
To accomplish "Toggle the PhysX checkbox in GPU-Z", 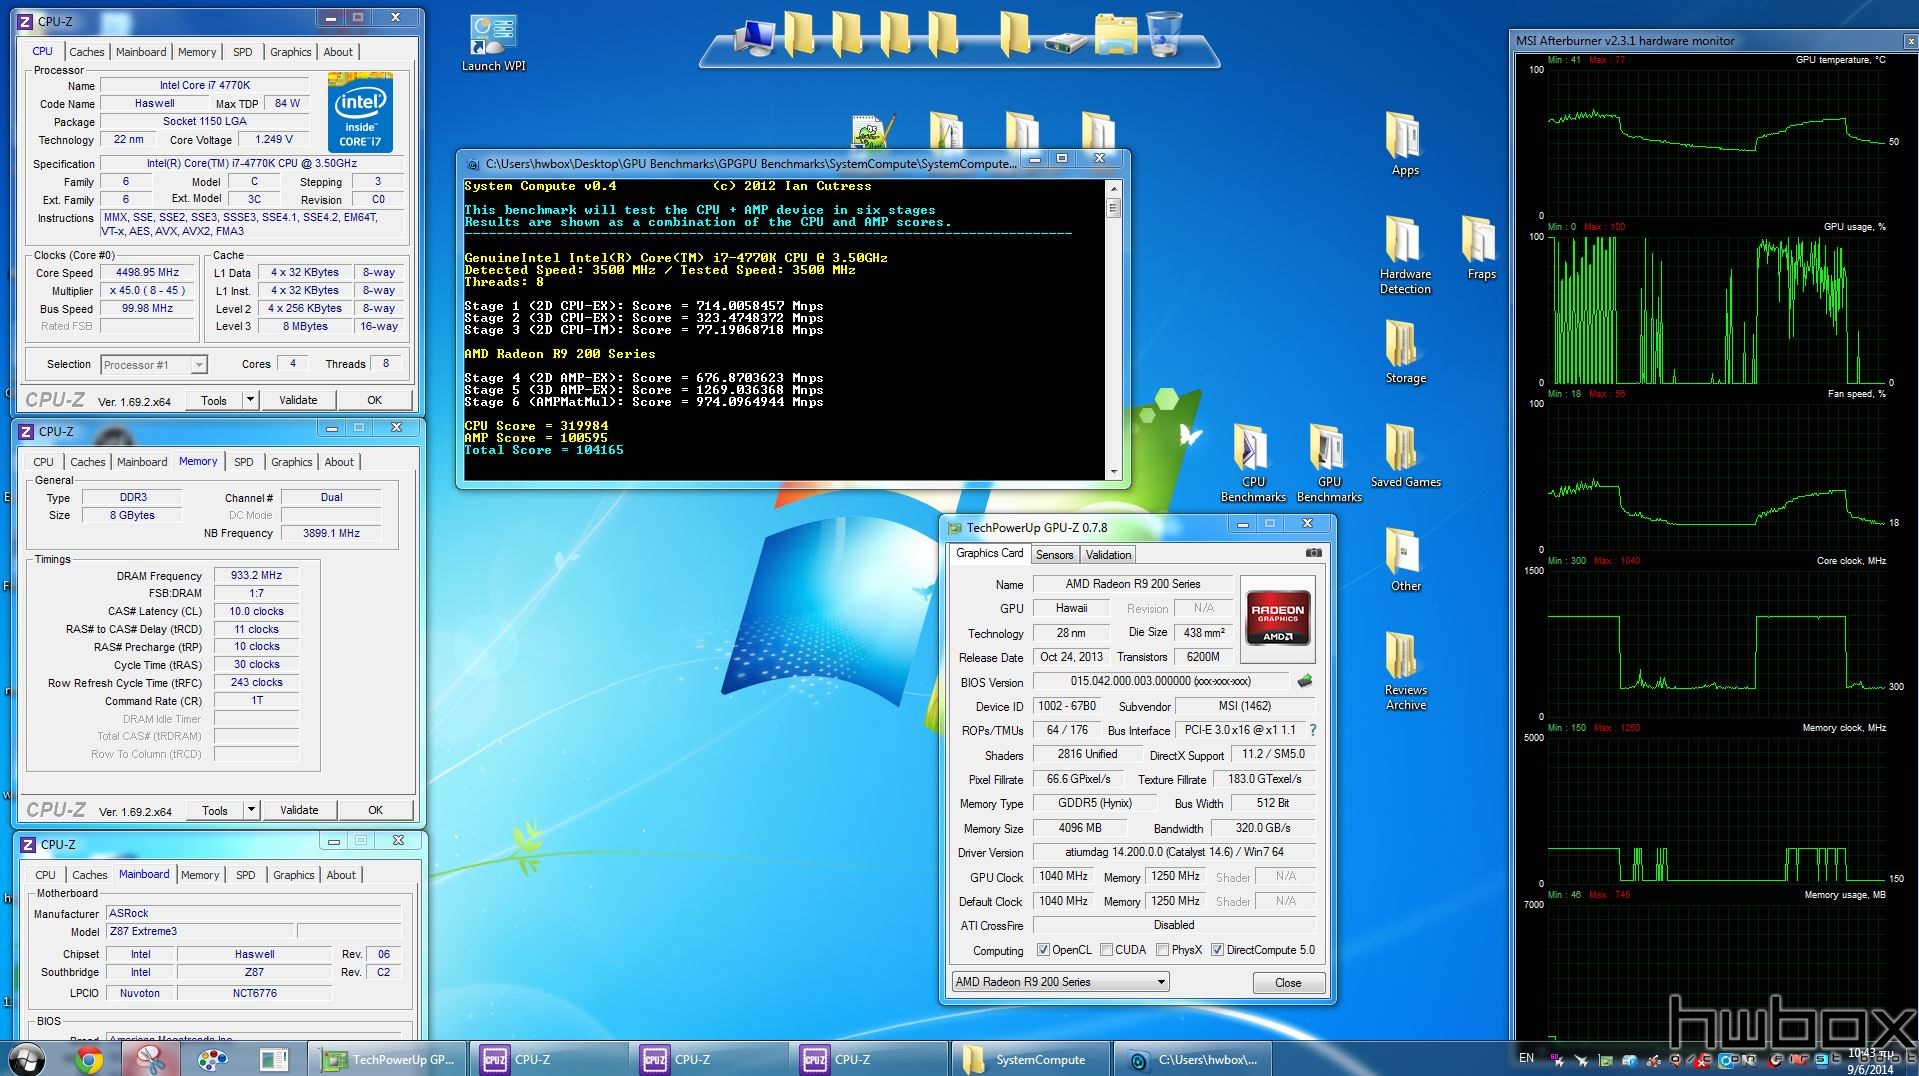I will point(1162,950).
